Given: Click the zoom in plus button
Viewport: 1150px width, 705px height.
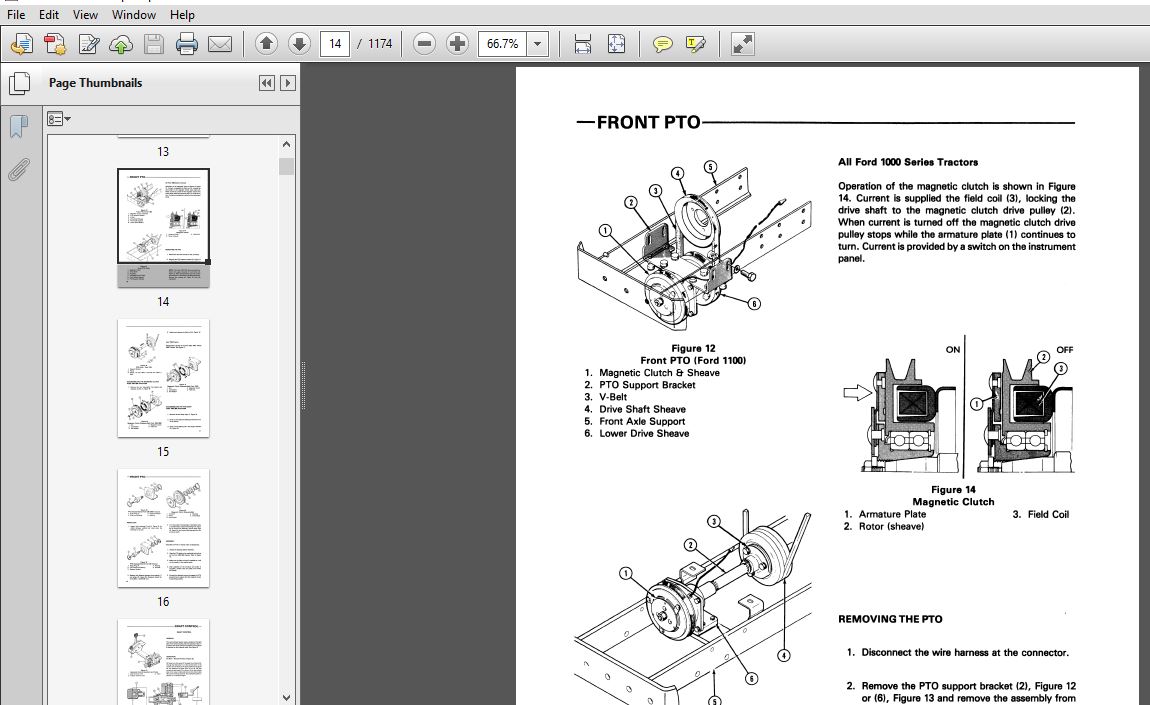Looking at the screenshot, I should [x=457, y=44].
